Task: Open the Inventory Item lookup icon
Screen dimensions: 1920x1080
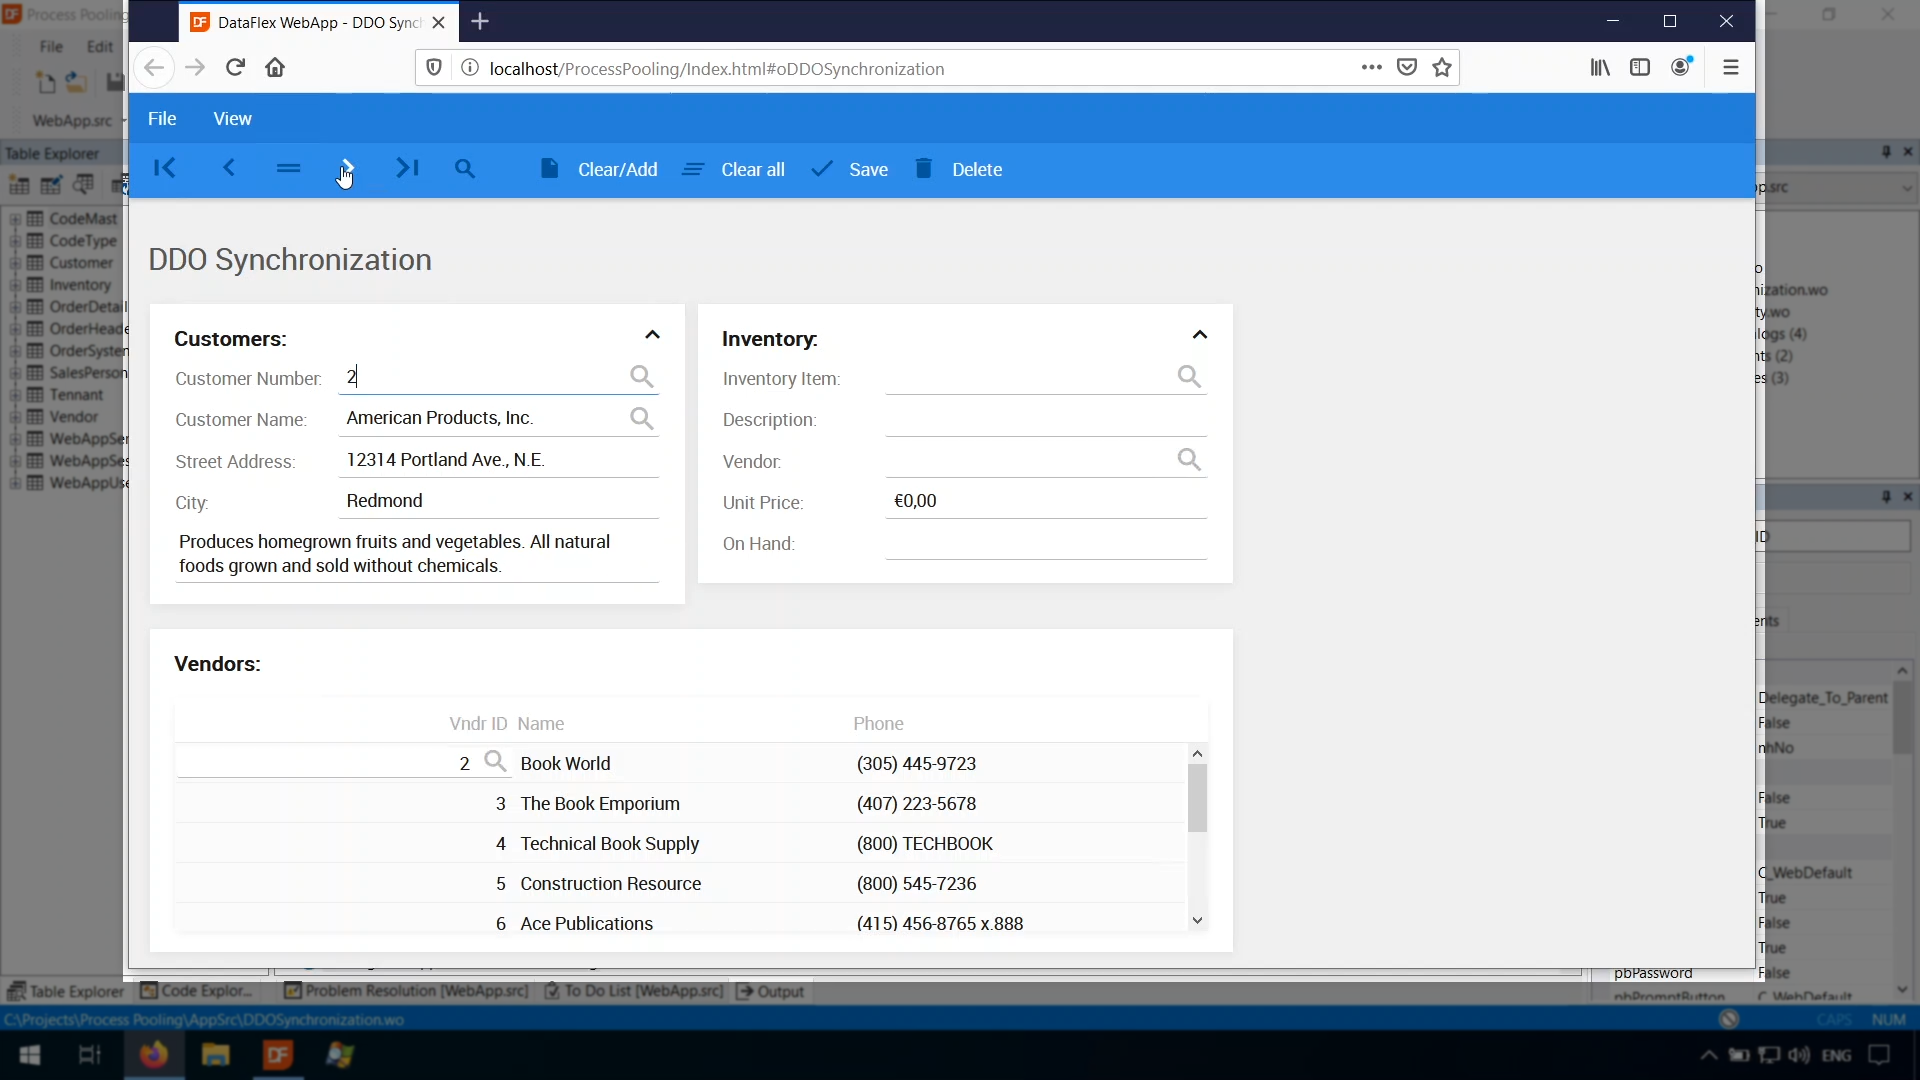Action: click(1188, 377)
